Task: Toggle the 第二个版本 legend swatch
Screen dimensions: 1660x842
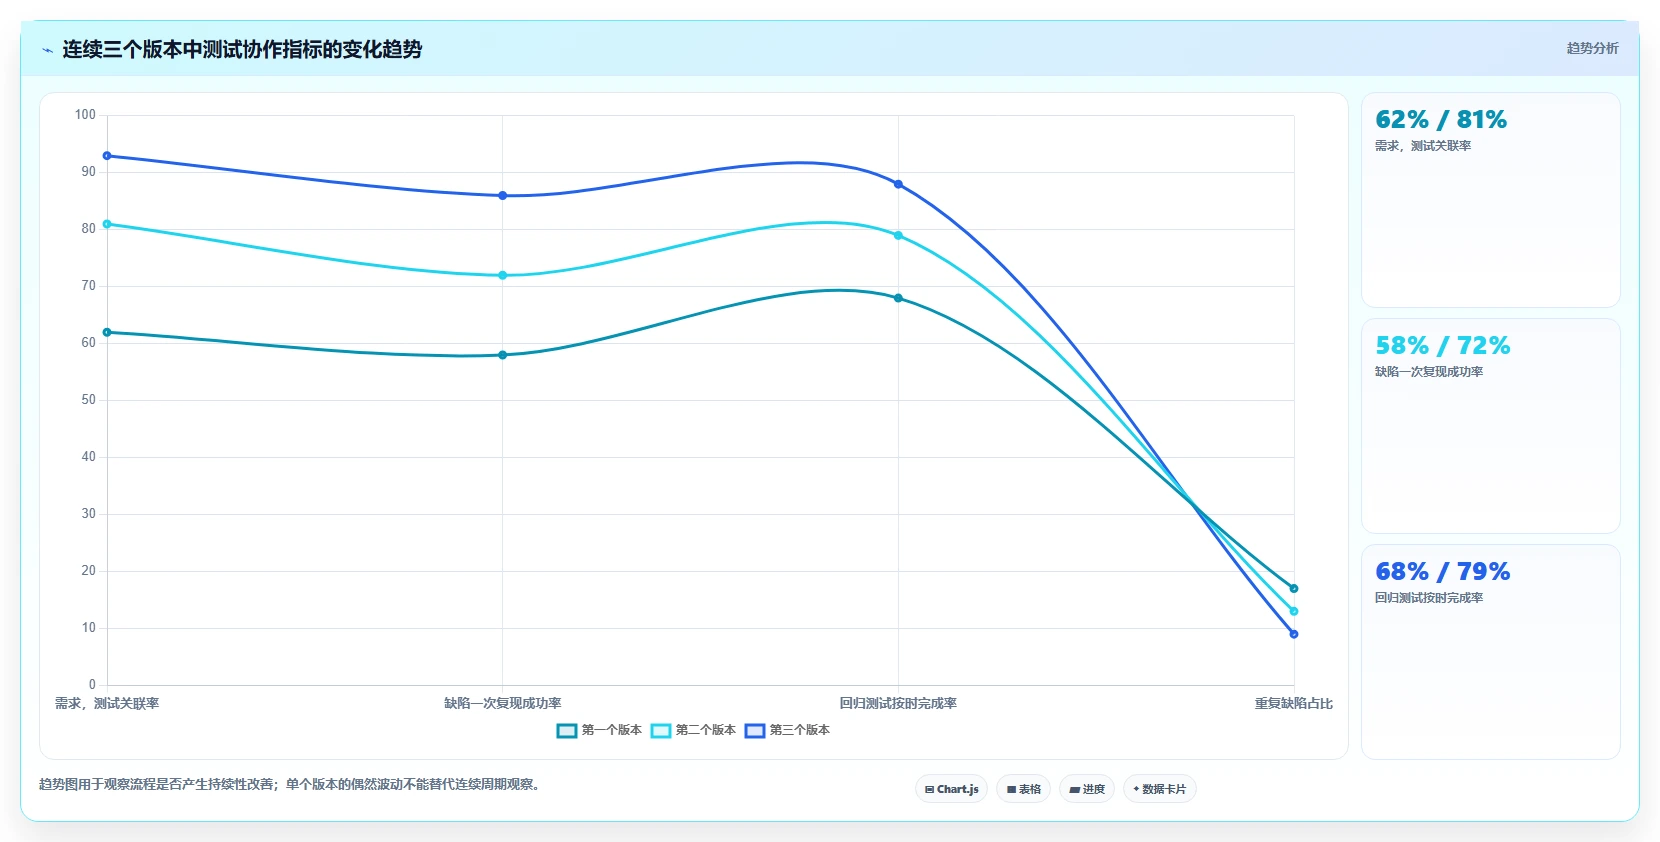Action: pos(660,730)
